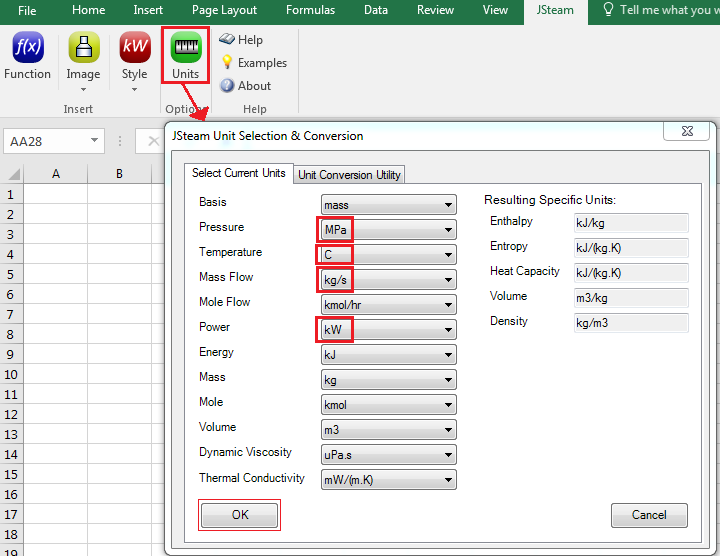Open the Temperature units dropdown
This screenshot has height=556, width=720.
[x=388, y=255]
